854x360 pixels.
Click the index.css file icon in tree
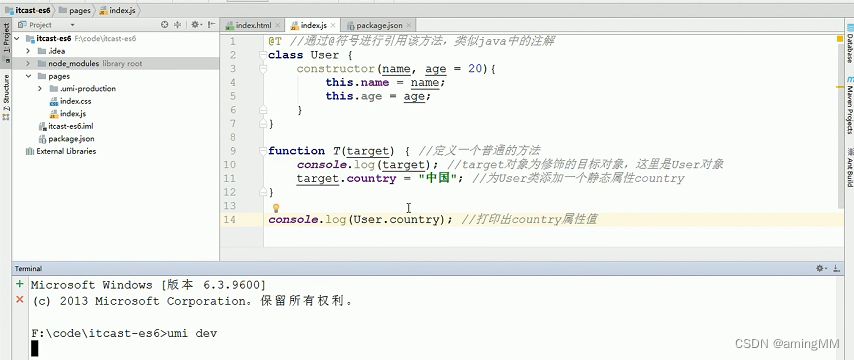[x=54, y=101]
